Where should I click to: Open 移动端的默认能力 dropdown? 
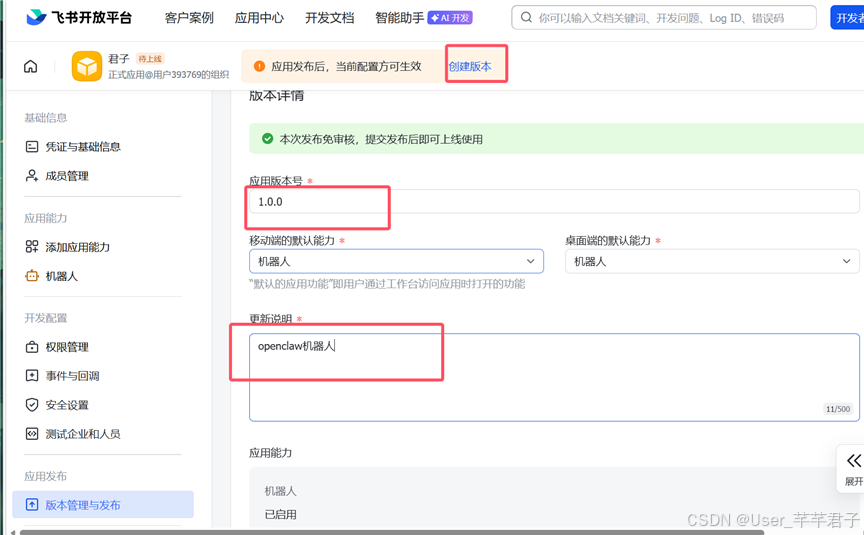pos(396,261)
